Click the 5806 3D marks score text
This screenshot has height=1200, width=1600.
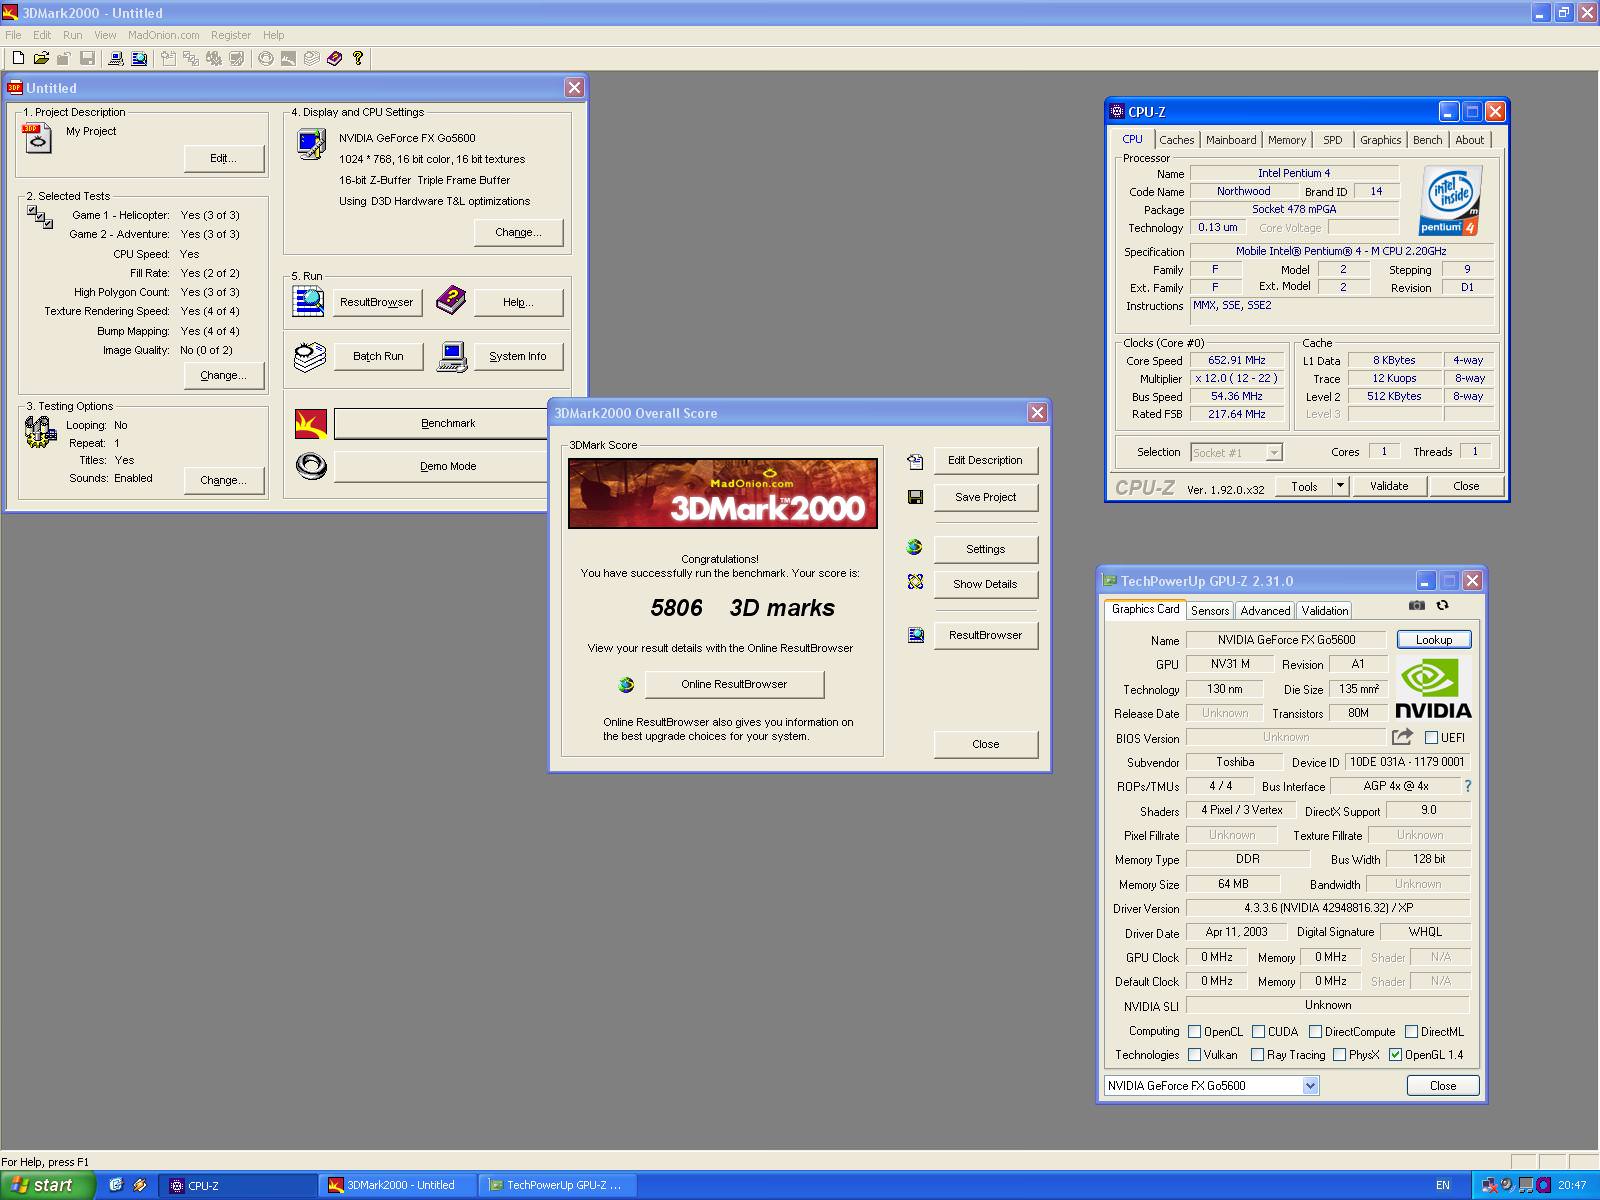742,608
